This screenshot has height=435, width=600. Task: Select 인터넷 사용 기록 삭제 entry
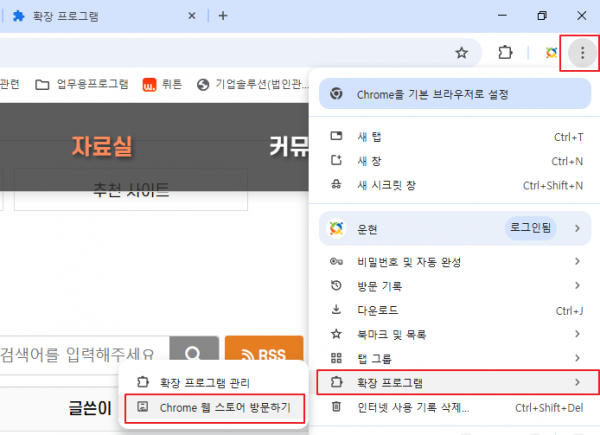coord(455,407)
